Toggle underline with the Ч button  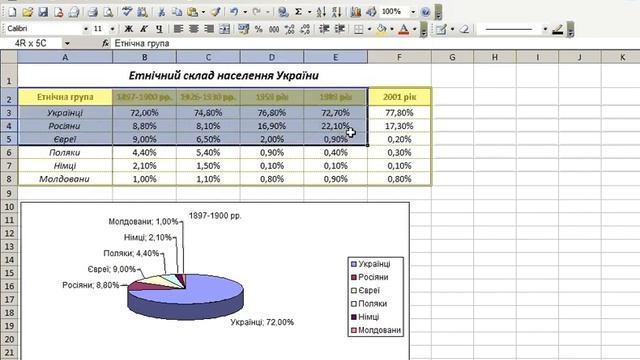tap(159, 29)
